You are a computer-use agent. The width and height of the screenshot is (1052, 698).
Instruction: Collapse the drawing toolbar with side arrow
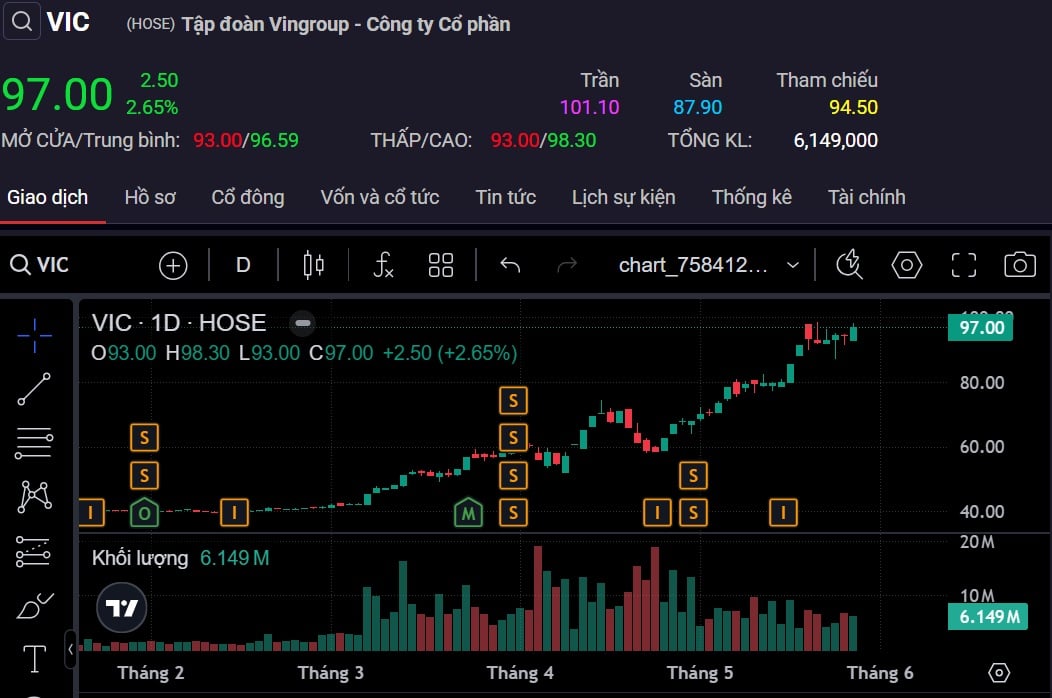click(70, 650)
